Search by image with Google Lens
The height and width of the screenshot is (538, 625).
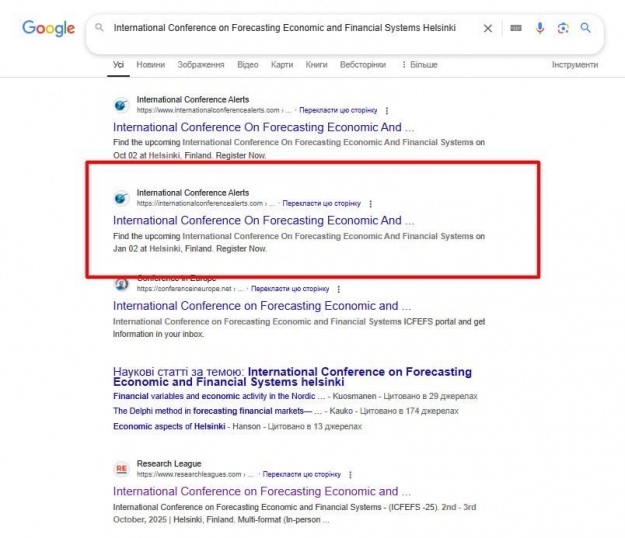point(563,29)
